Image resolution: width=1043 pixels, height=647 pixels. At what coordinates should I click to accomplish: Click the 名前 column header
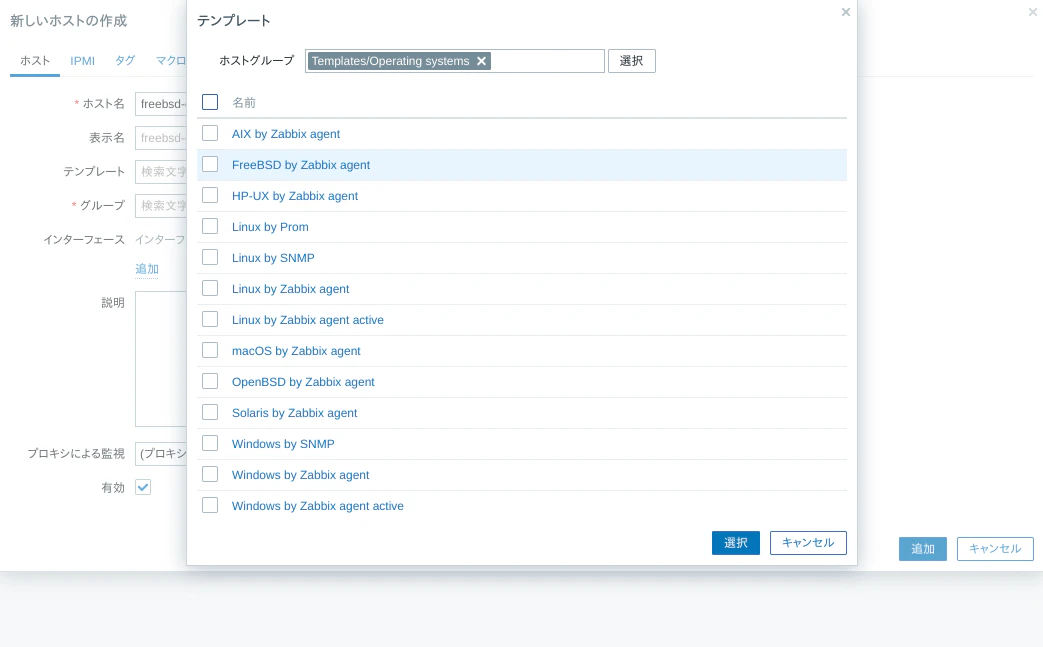click(x=243, y=102)
